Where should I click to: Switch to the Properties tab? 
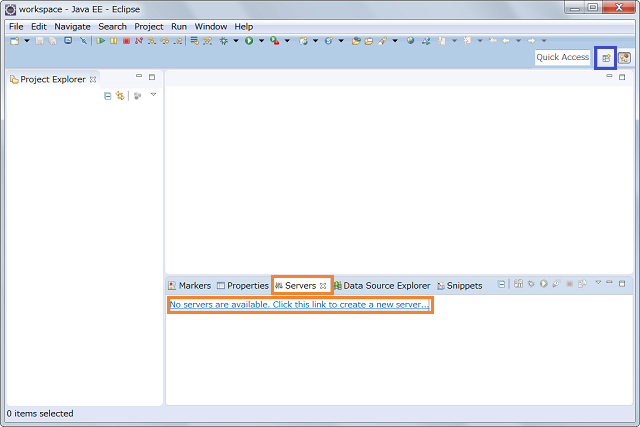(x=242, y=286)
